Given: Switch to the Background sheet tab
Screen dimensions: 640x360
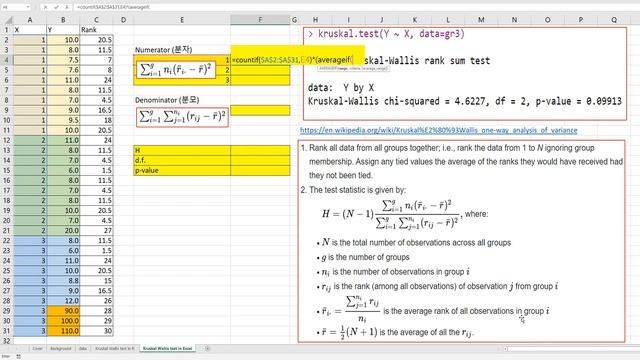Looking at the screenshot, I should 60,349.
